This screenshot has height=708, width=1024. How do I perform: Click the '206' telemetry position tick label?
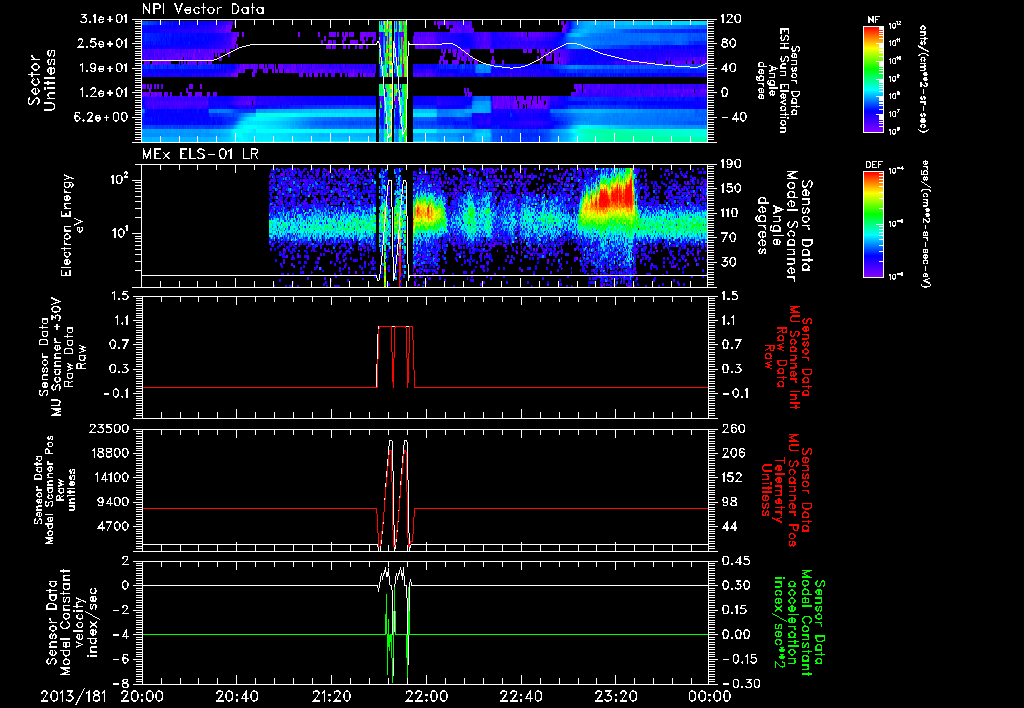coord(731,453)
